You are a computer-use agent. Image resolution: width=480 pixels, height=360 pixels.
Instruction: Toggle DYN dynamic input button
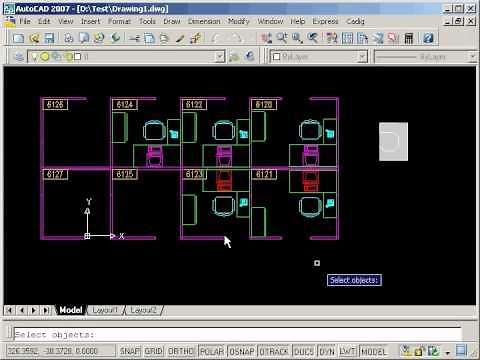coord(327,351)
